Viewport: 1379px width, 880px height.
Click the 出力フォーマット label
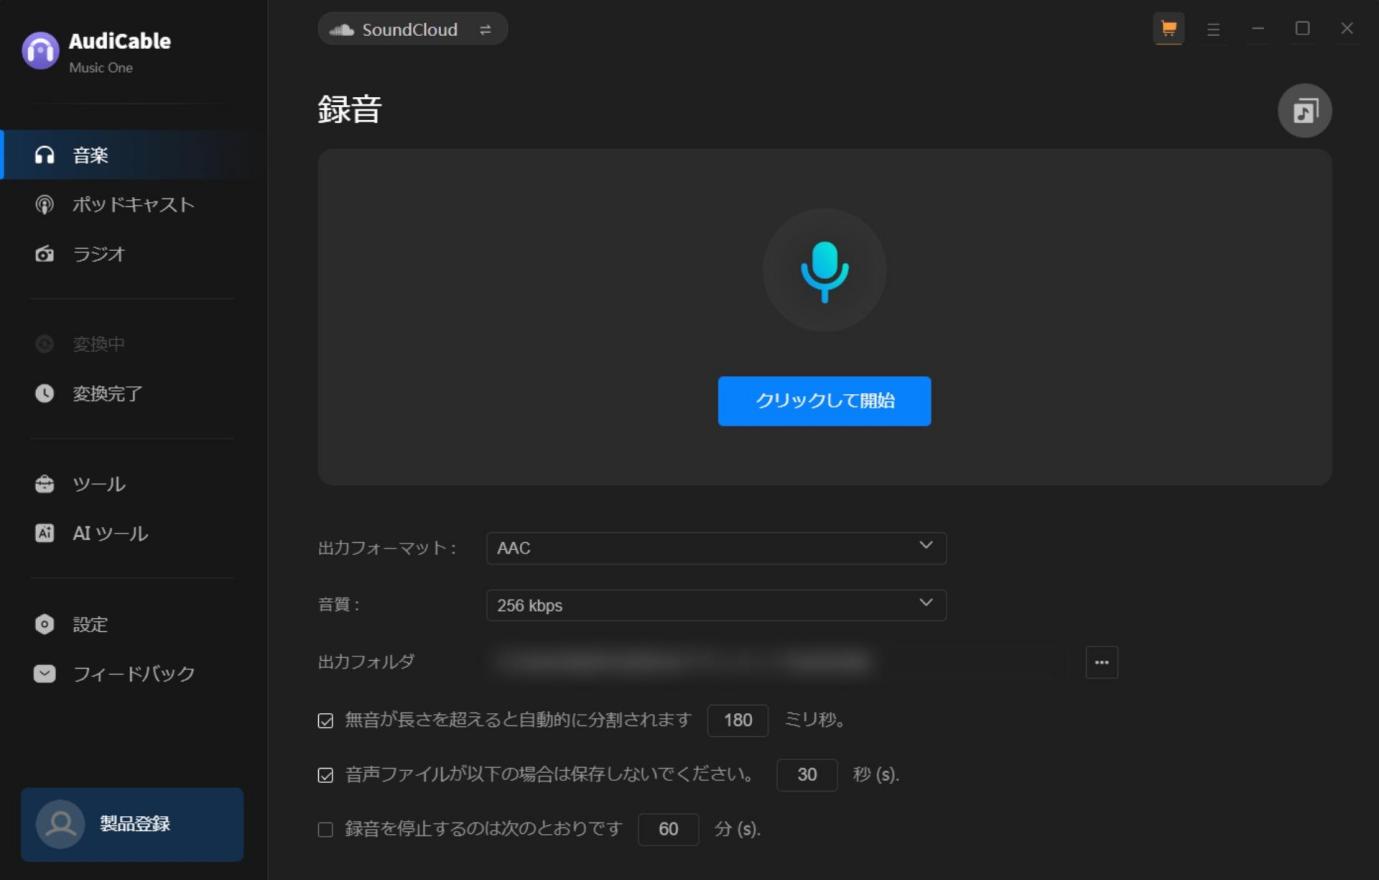(387, 548)
